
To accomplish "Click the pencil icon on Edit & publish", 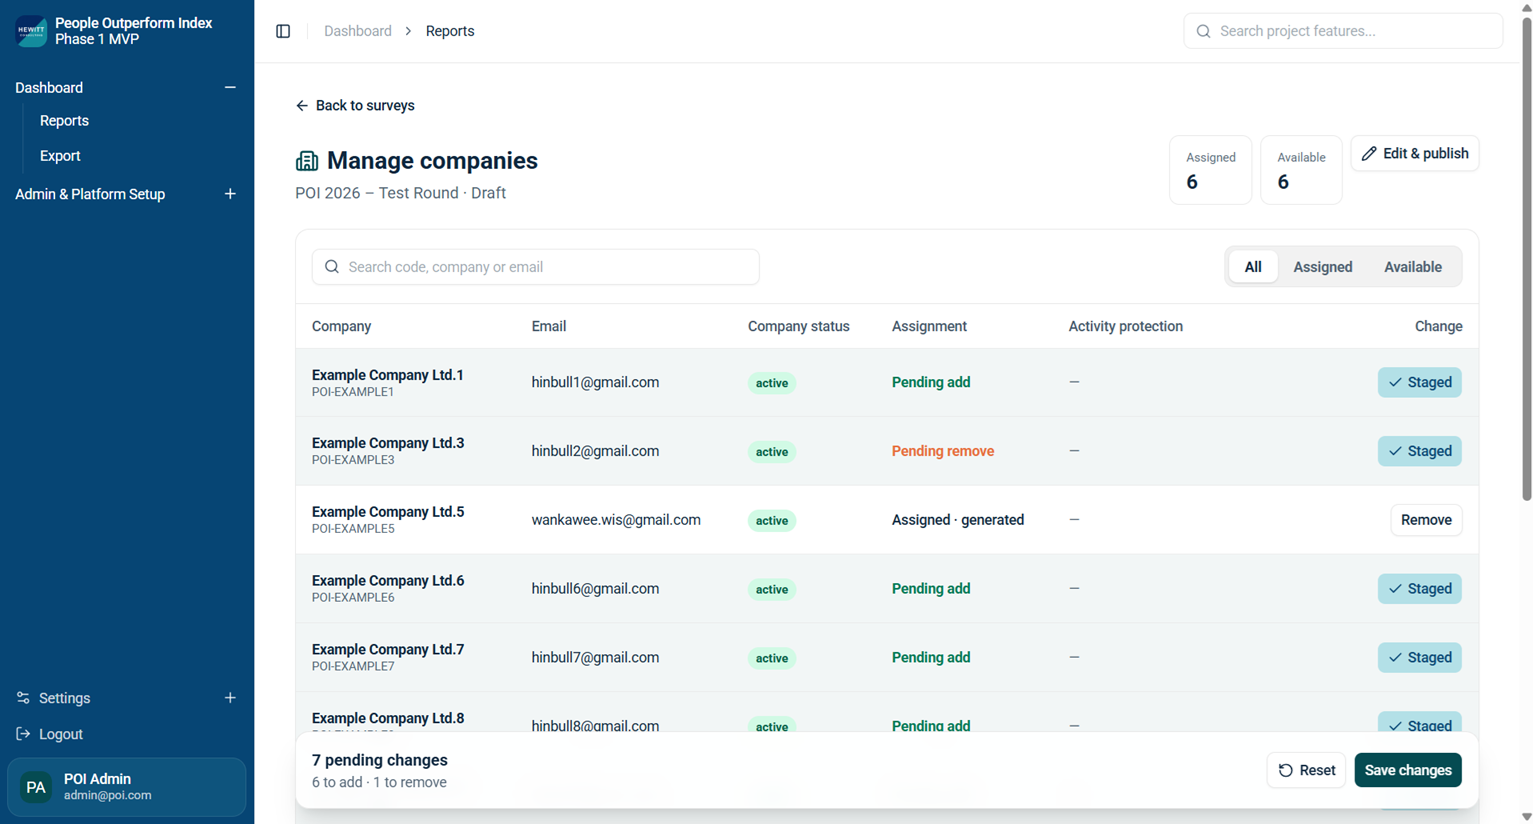I will click(1369, 153).
